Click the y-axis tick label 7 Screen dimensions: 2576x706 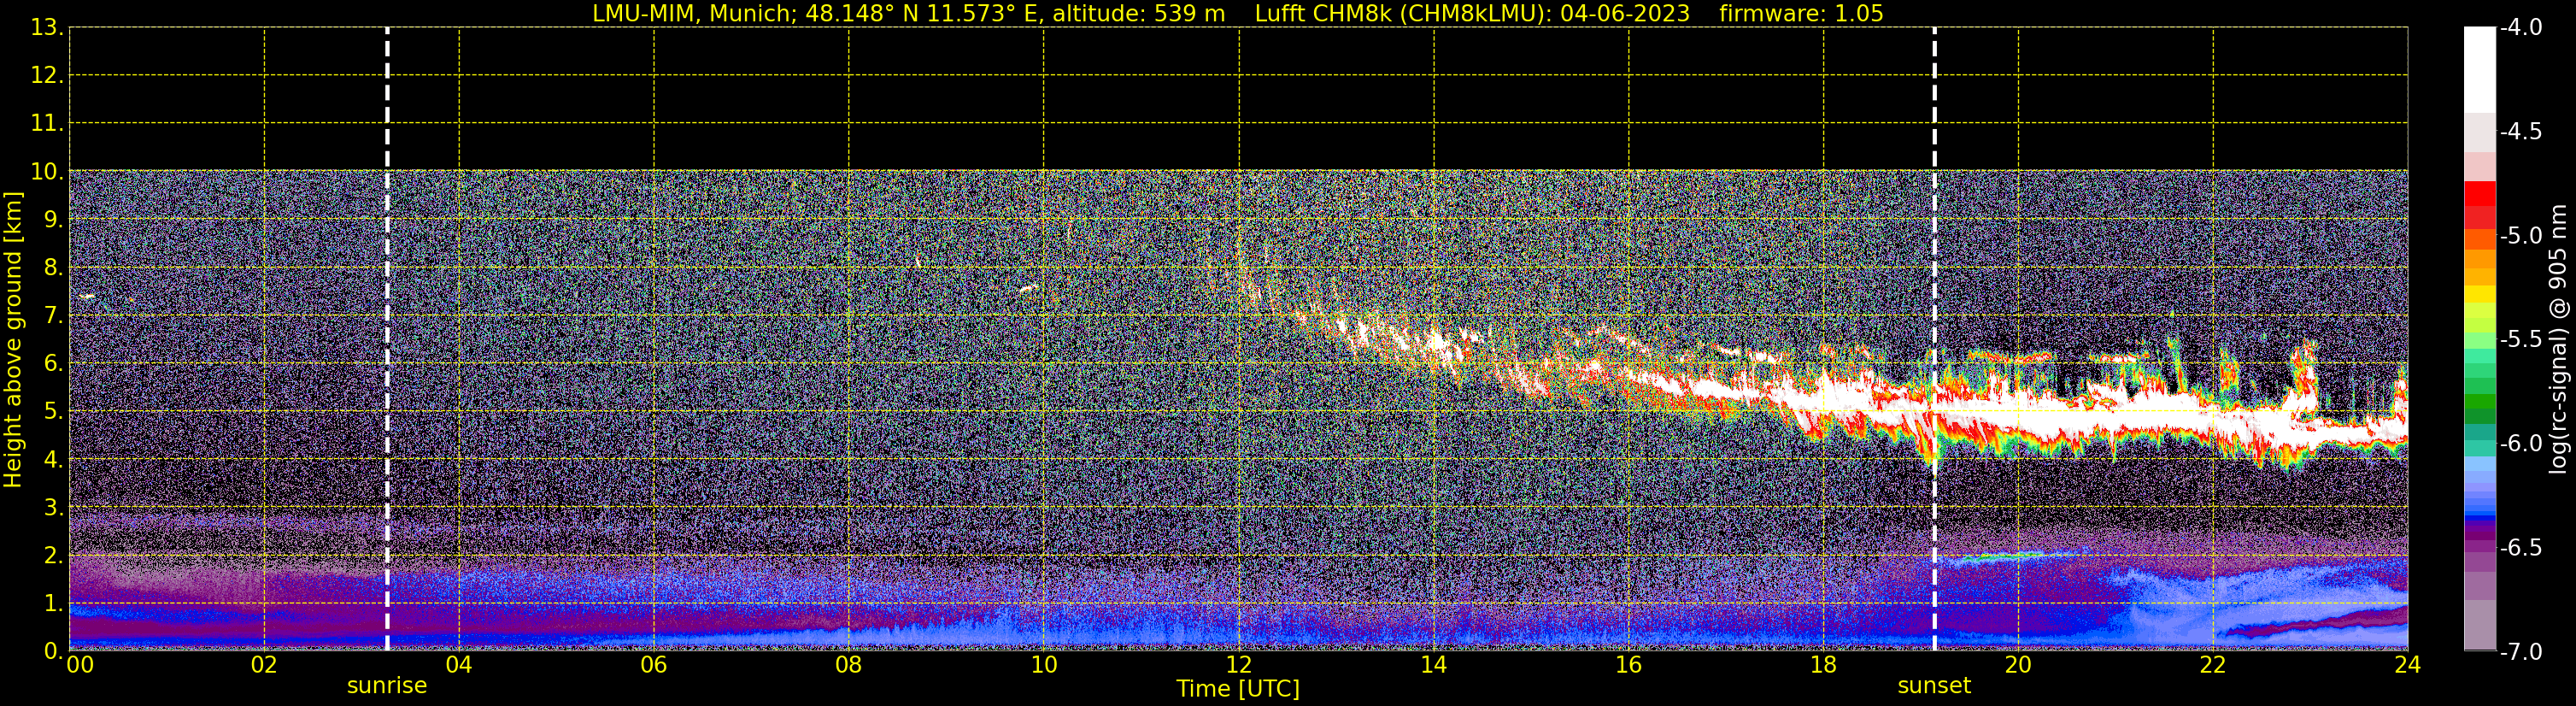[x=54, y=316]
